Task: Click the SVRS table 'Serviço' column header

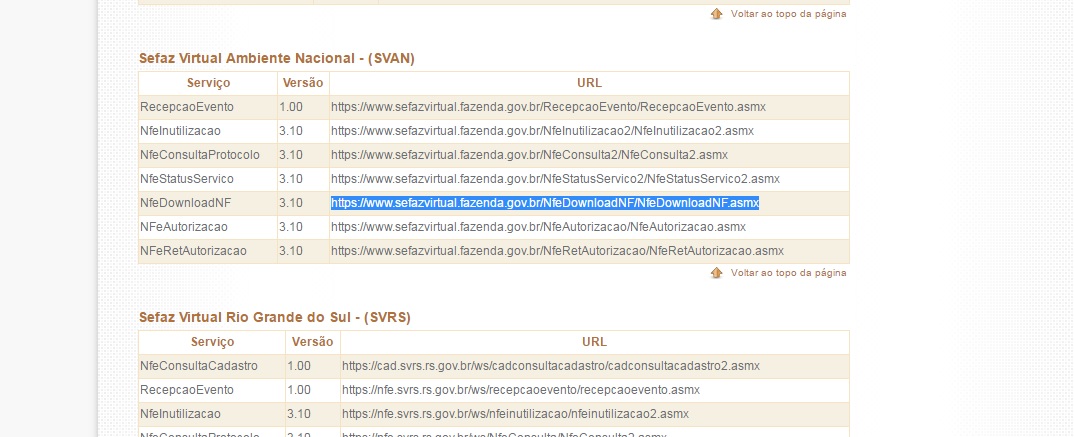Action: pyautogui.click(x=212, y=342)
